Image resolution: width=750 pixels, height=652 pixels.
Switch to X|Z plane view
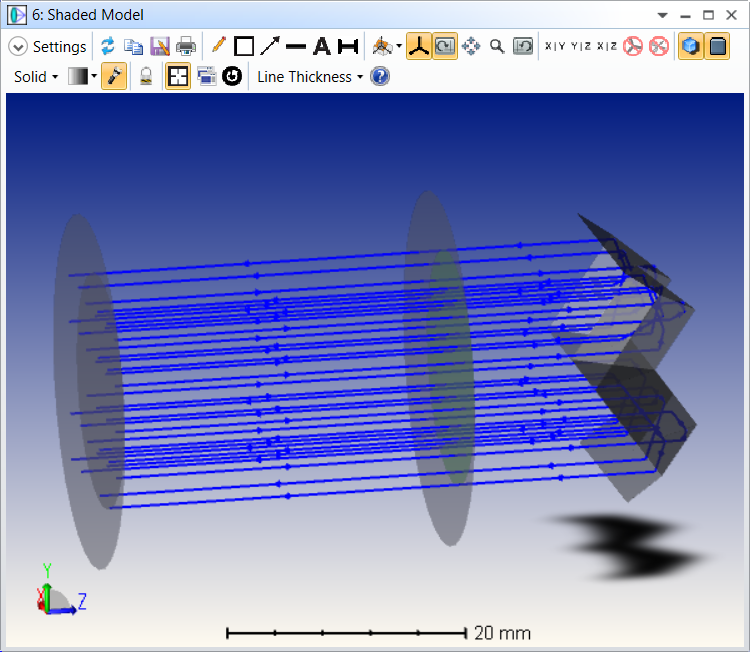[x=607, y=46]
